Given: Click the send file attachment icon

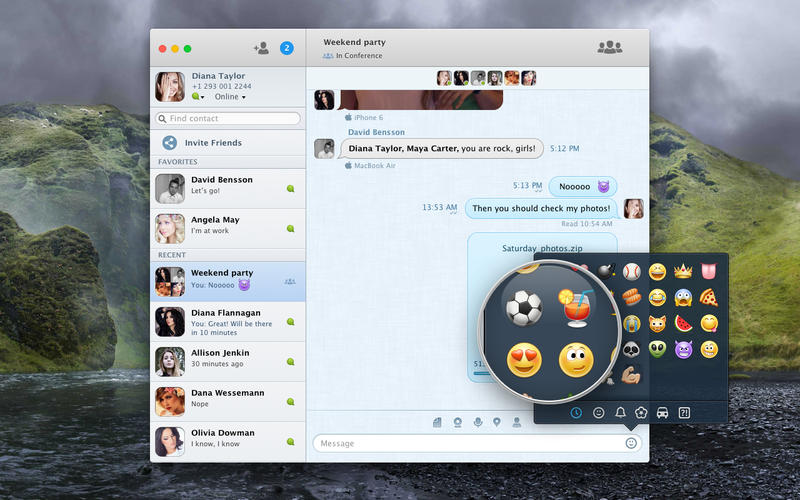Looking at the screenshot, I should (x=437, y=422).
